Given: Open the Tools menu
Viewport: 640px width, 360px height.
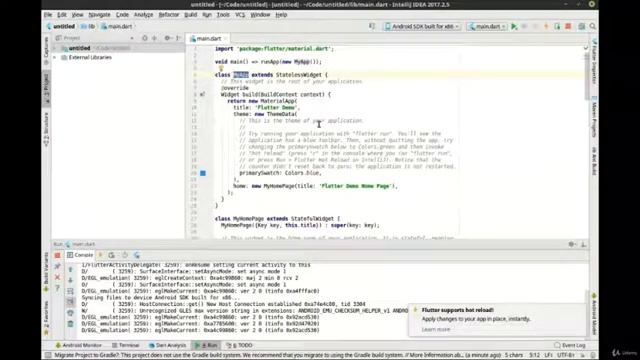Looking at the screenshot, I should (x=223, y=15).
